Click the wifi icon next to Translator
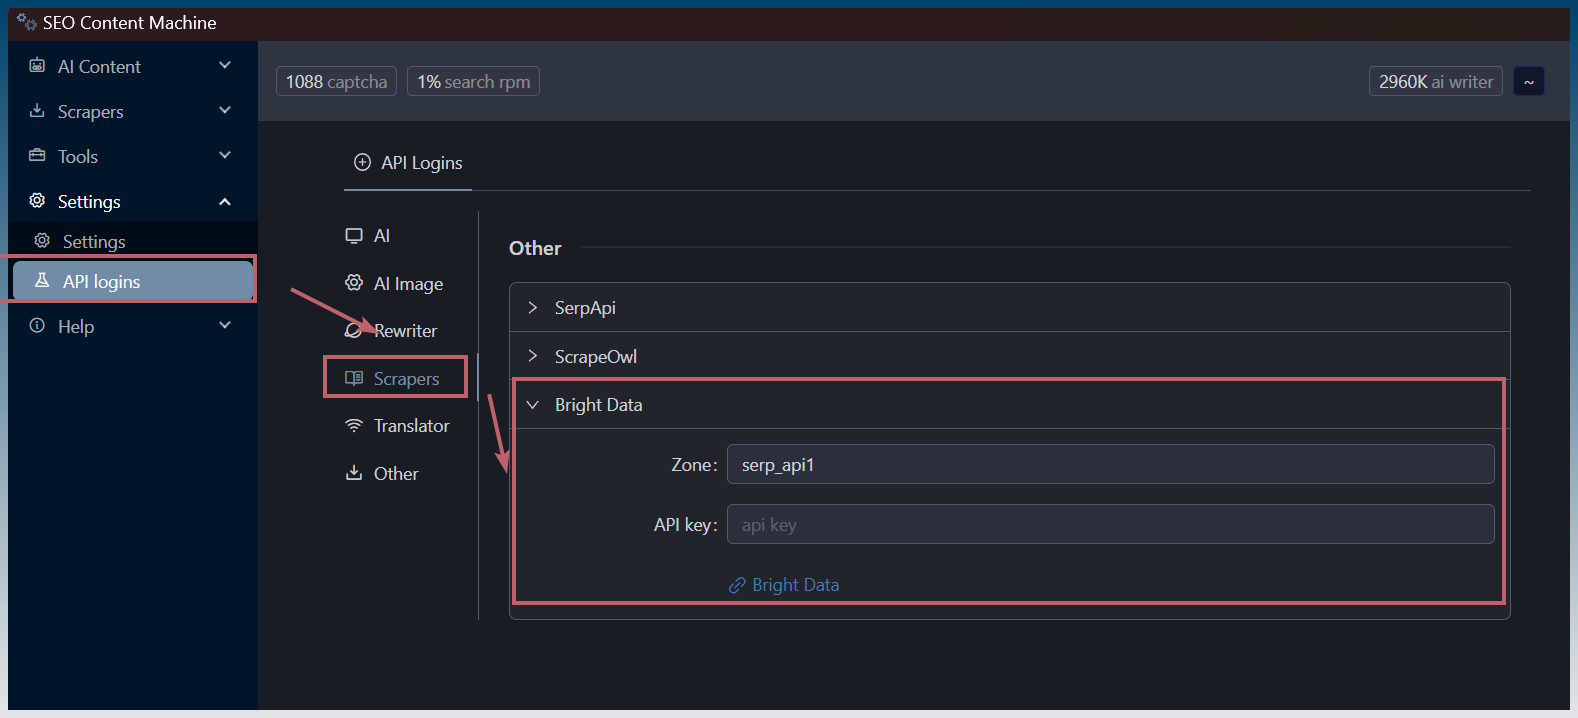 (x=354, y=425)
